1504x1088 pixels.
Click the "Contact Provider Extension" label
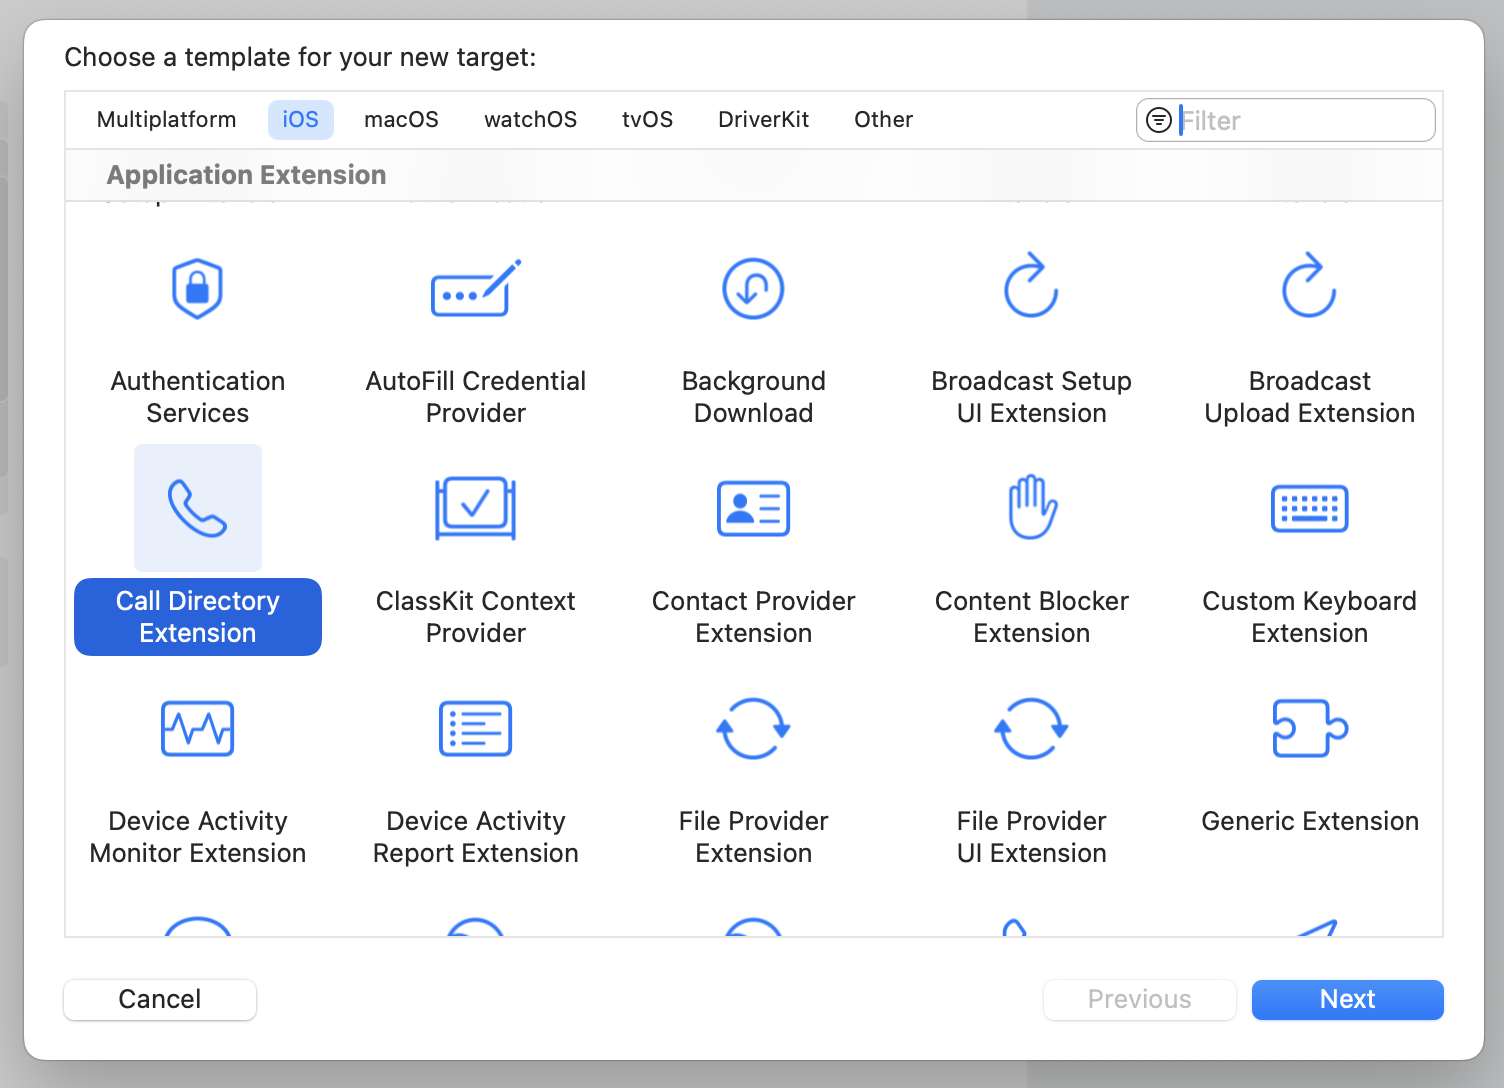click(754, 617)
